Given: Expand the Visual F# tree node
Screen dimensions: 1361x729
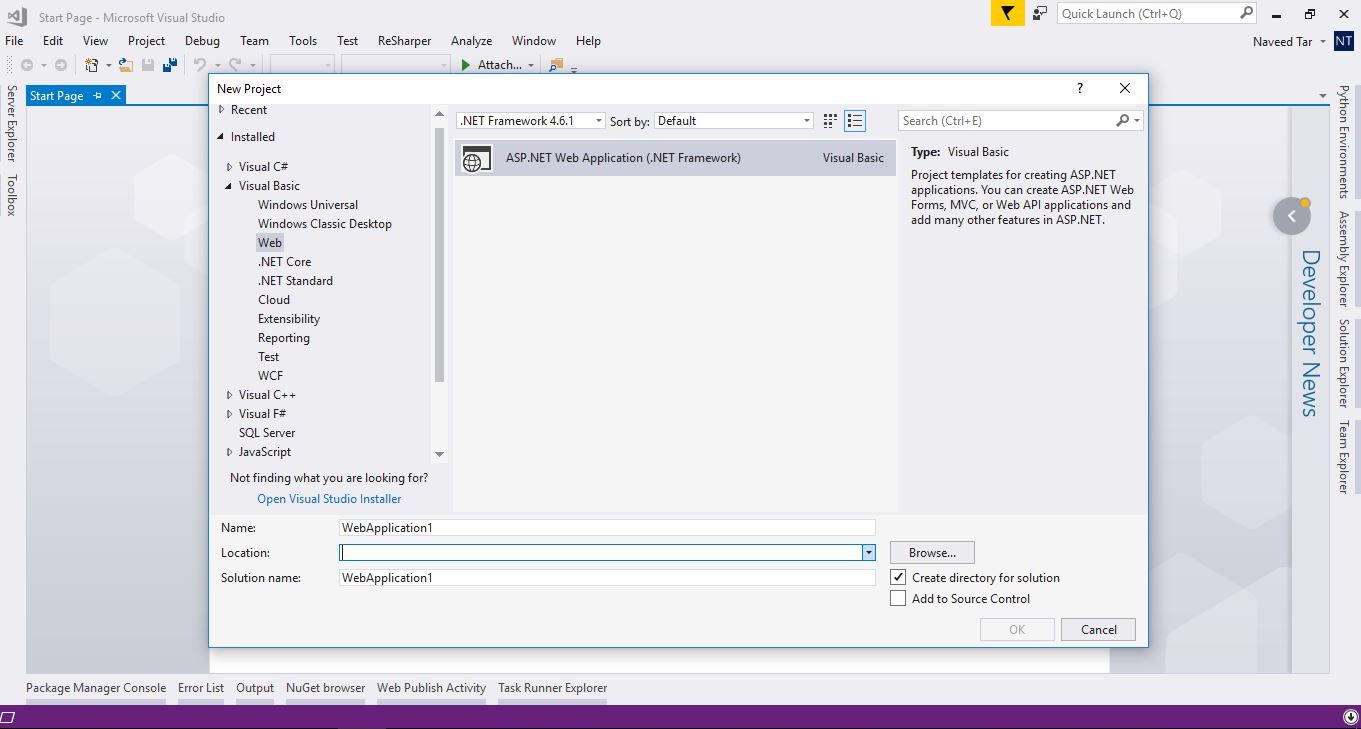Looking at the screenshot, I should pyautogui.click(x=229, y=414).
